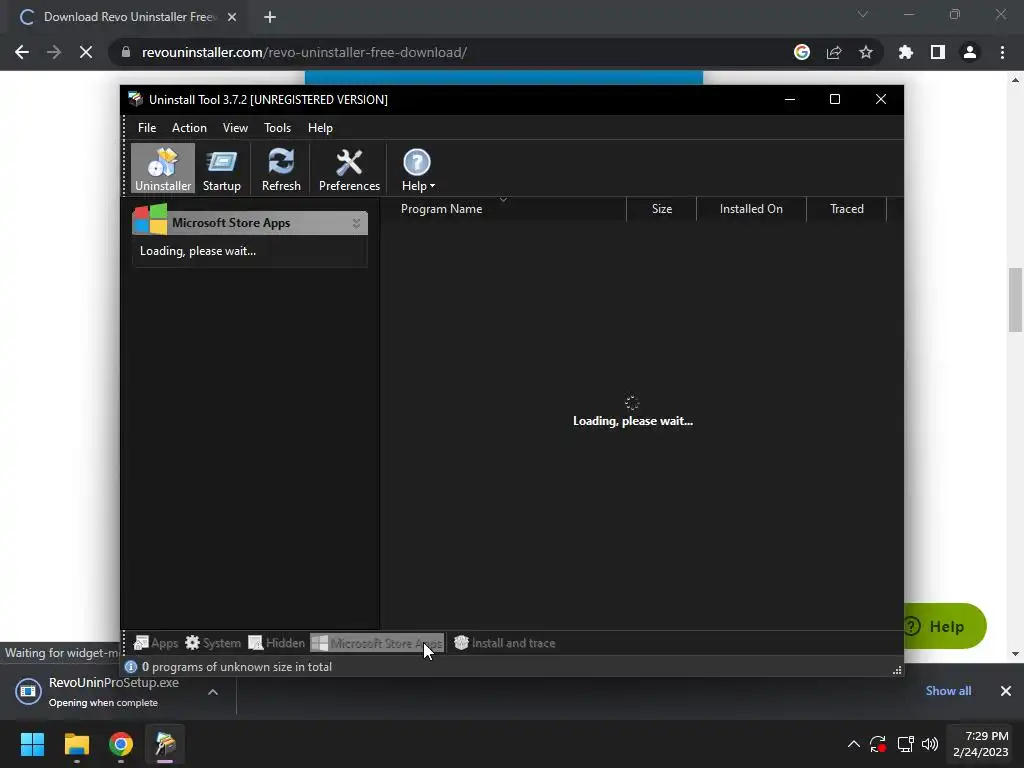Screen dimensions: 1024x768
Task: Close the Chrome downloads bar
Action: pyautogui.click(x=1006, y=691)
